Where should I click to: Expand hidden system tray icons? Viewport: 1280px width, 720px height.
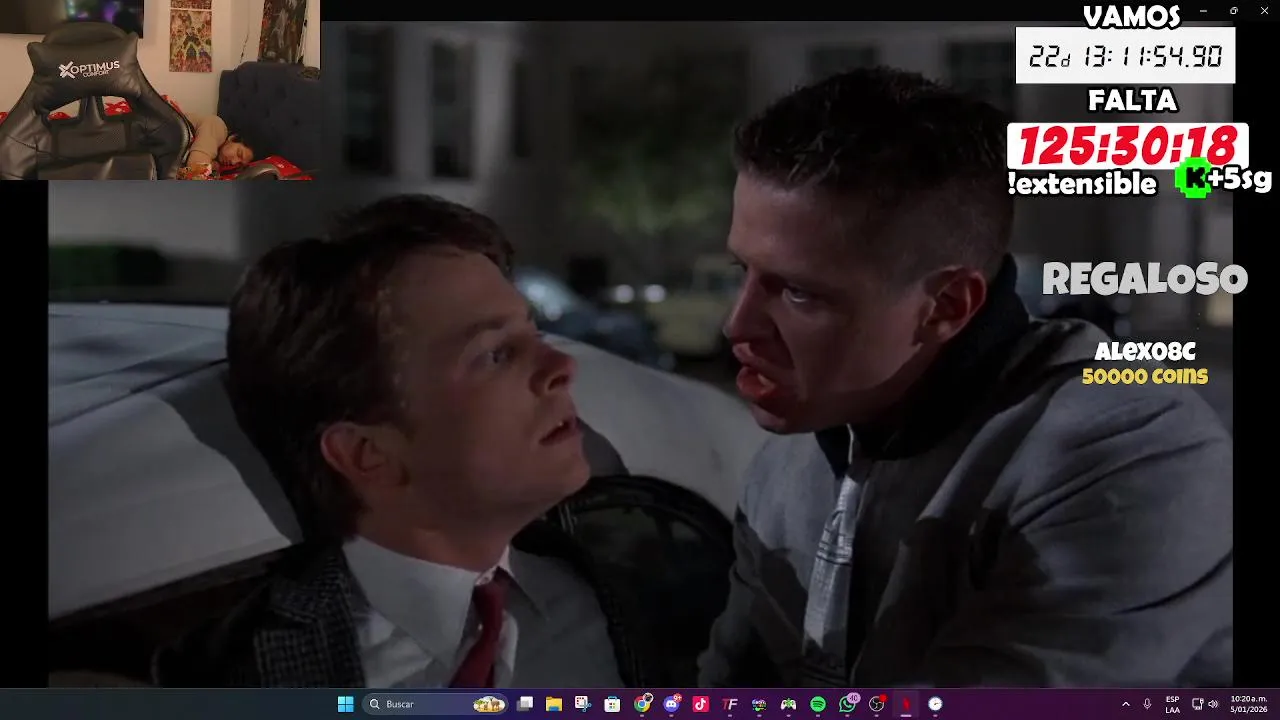(1126, 704)
